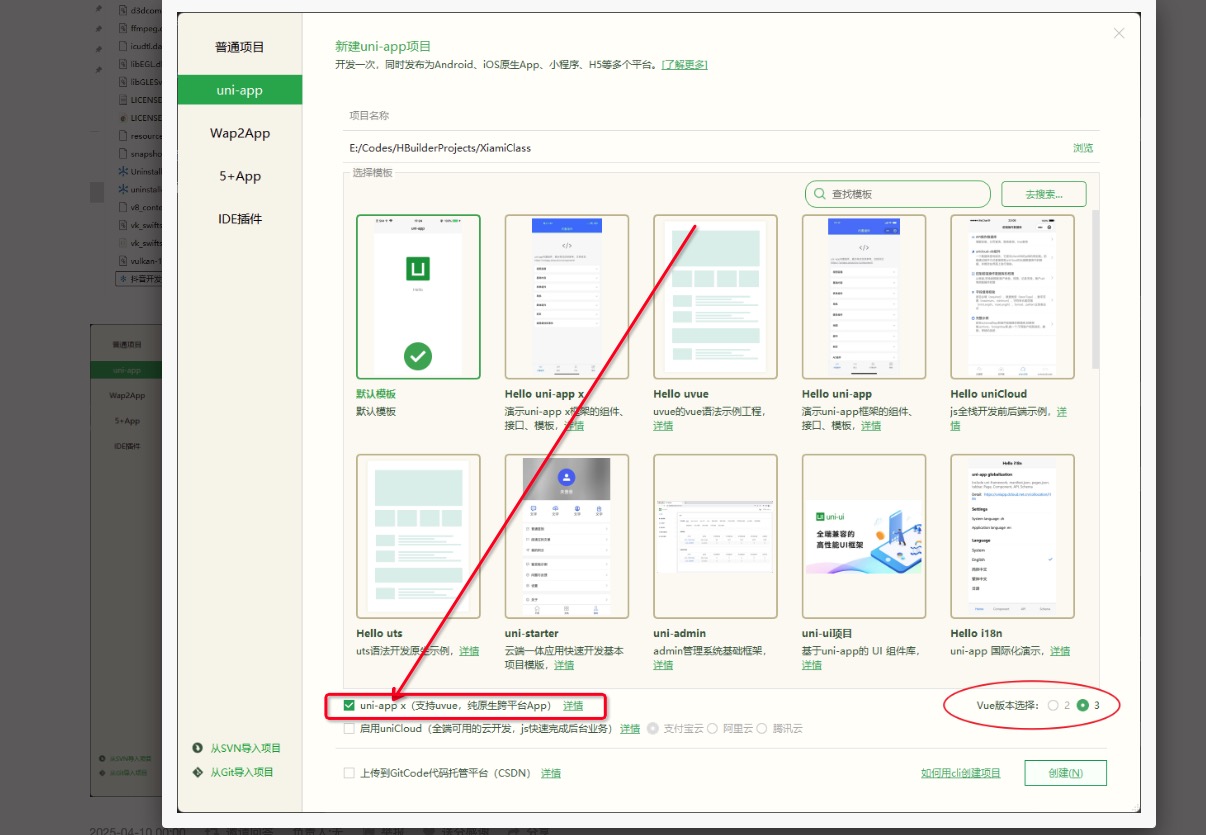Select the highlighted uni-app tab in the dialog sidebar

tap(240, 90)
